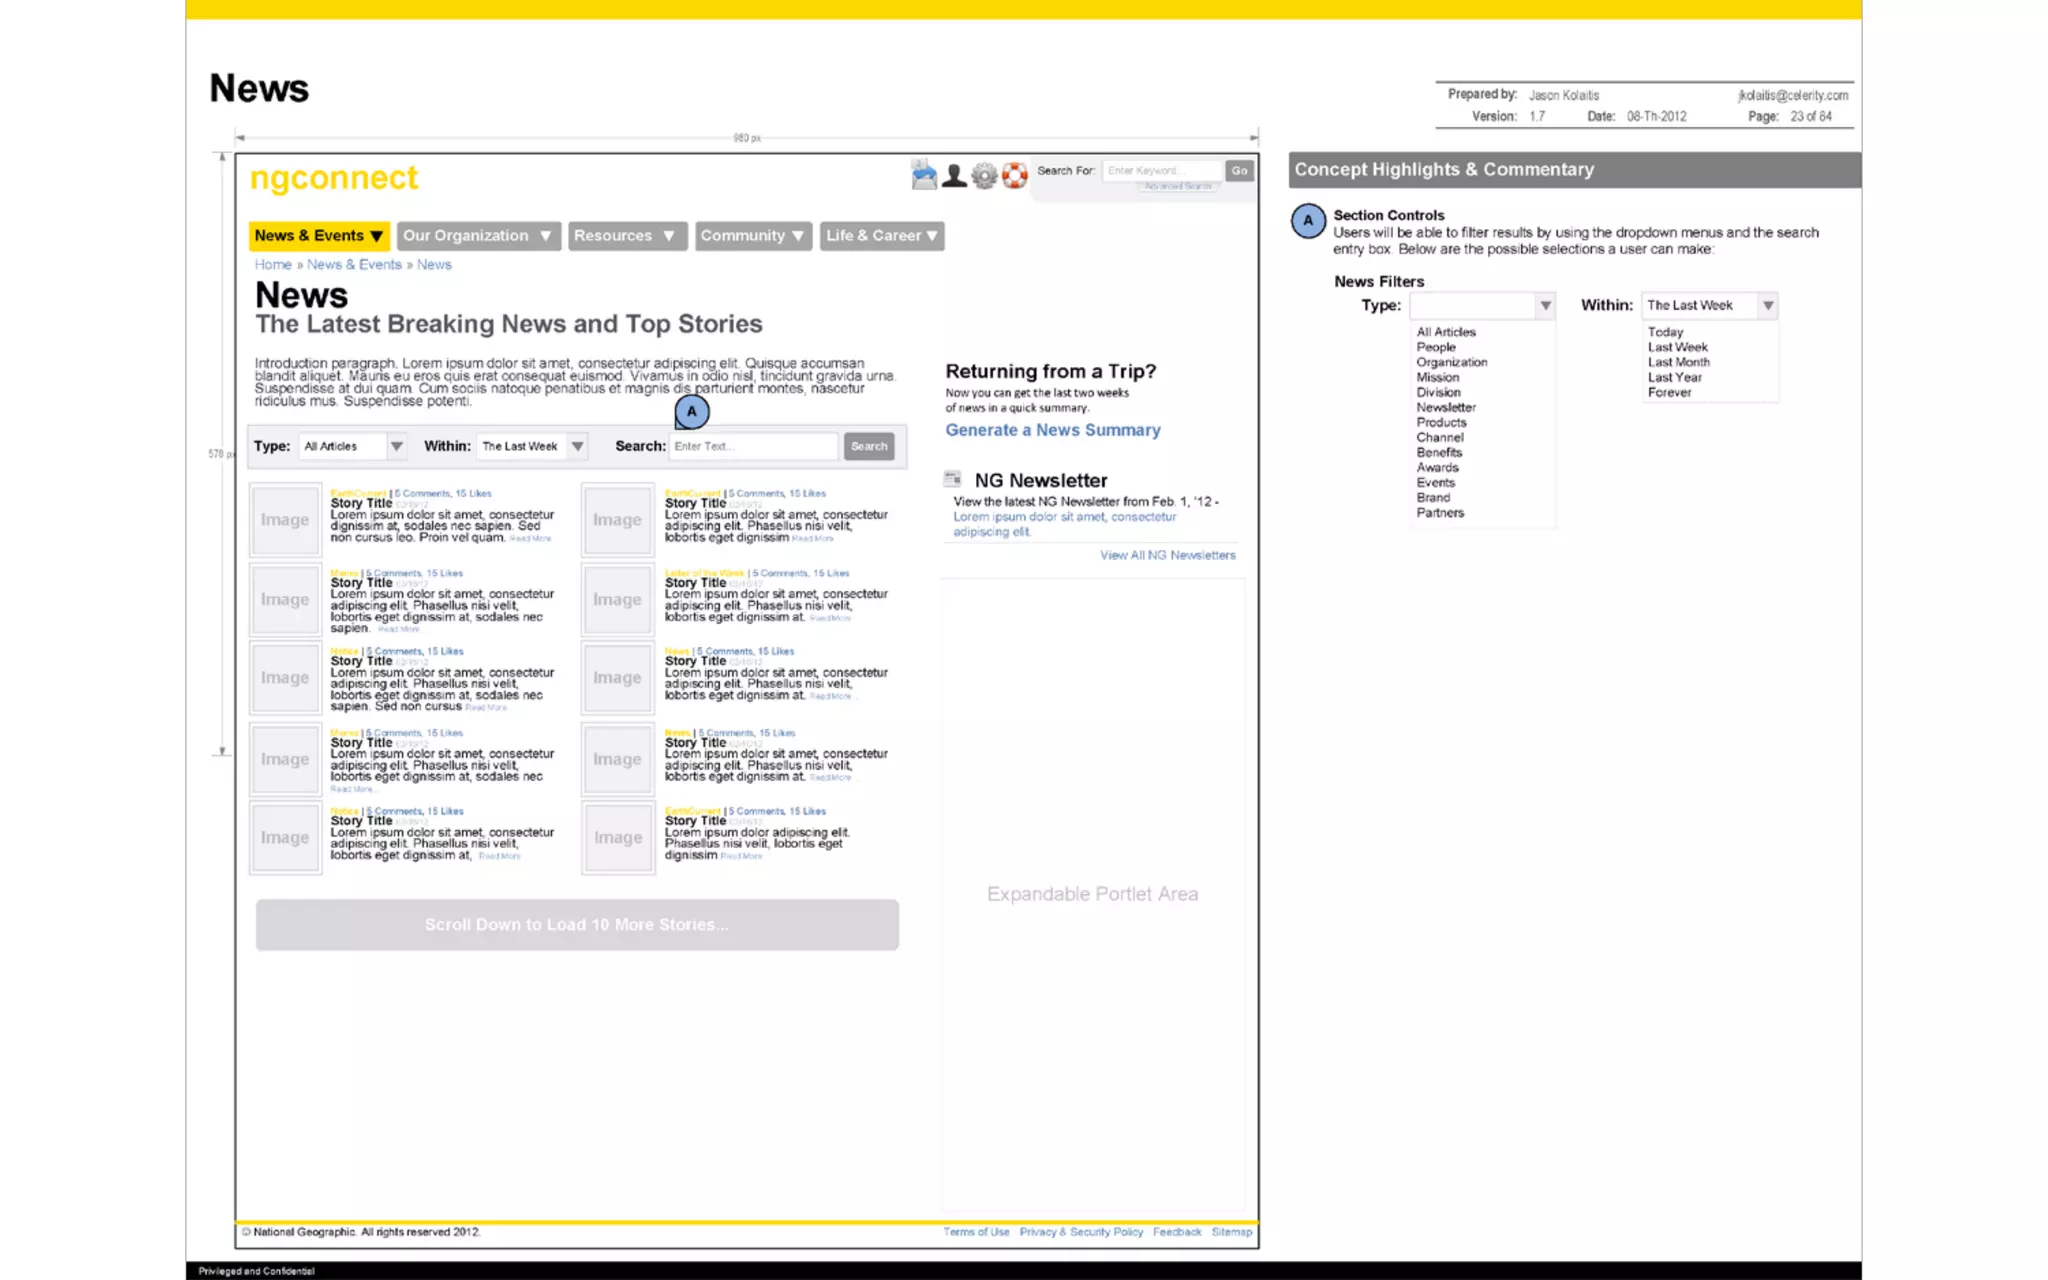
Task: Select the Community navigation menu
Action: tap(752, 236)
